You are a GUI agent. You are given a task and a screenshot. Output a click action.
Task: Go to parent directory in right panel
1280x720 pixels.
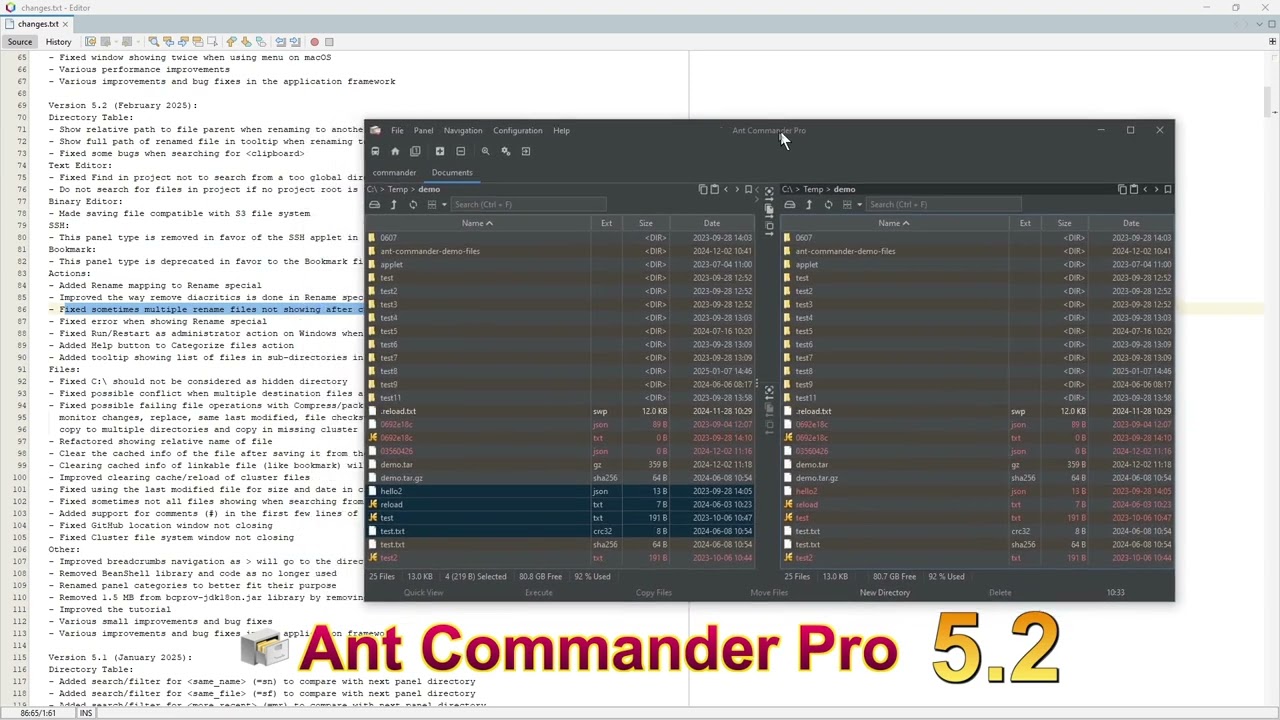coord(809,204)
